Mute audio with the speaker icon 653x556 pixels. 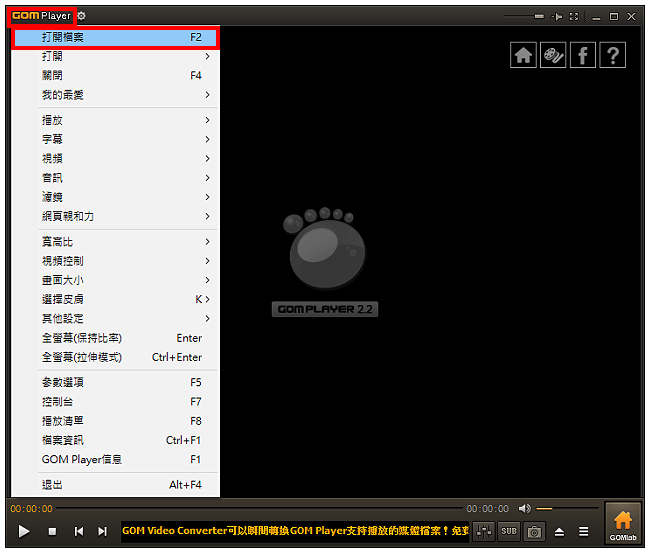point(525,509)
